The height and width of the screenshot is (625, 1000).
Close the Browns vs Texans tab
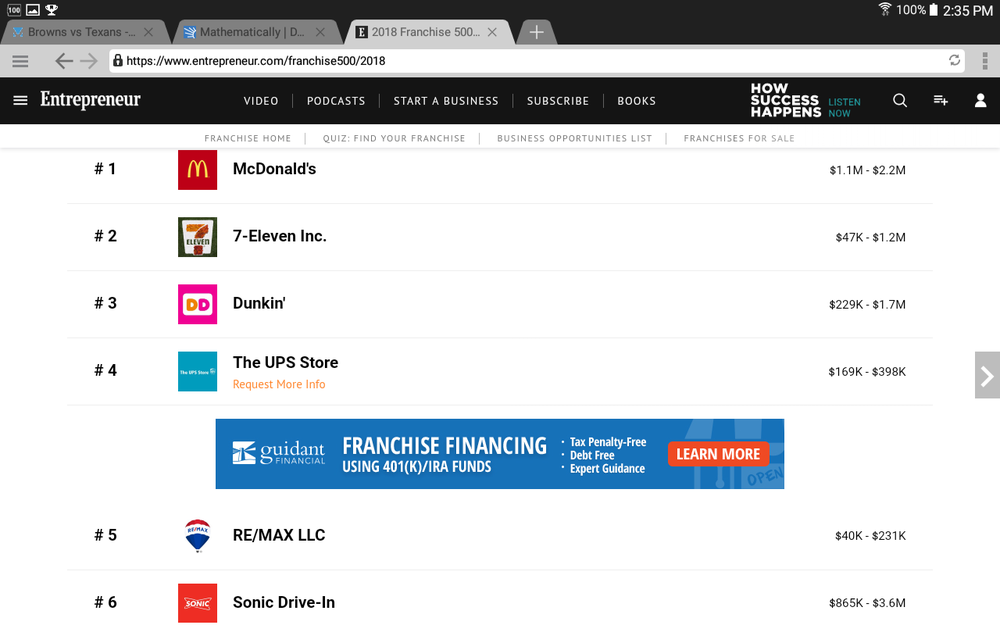tap(148, 32)
